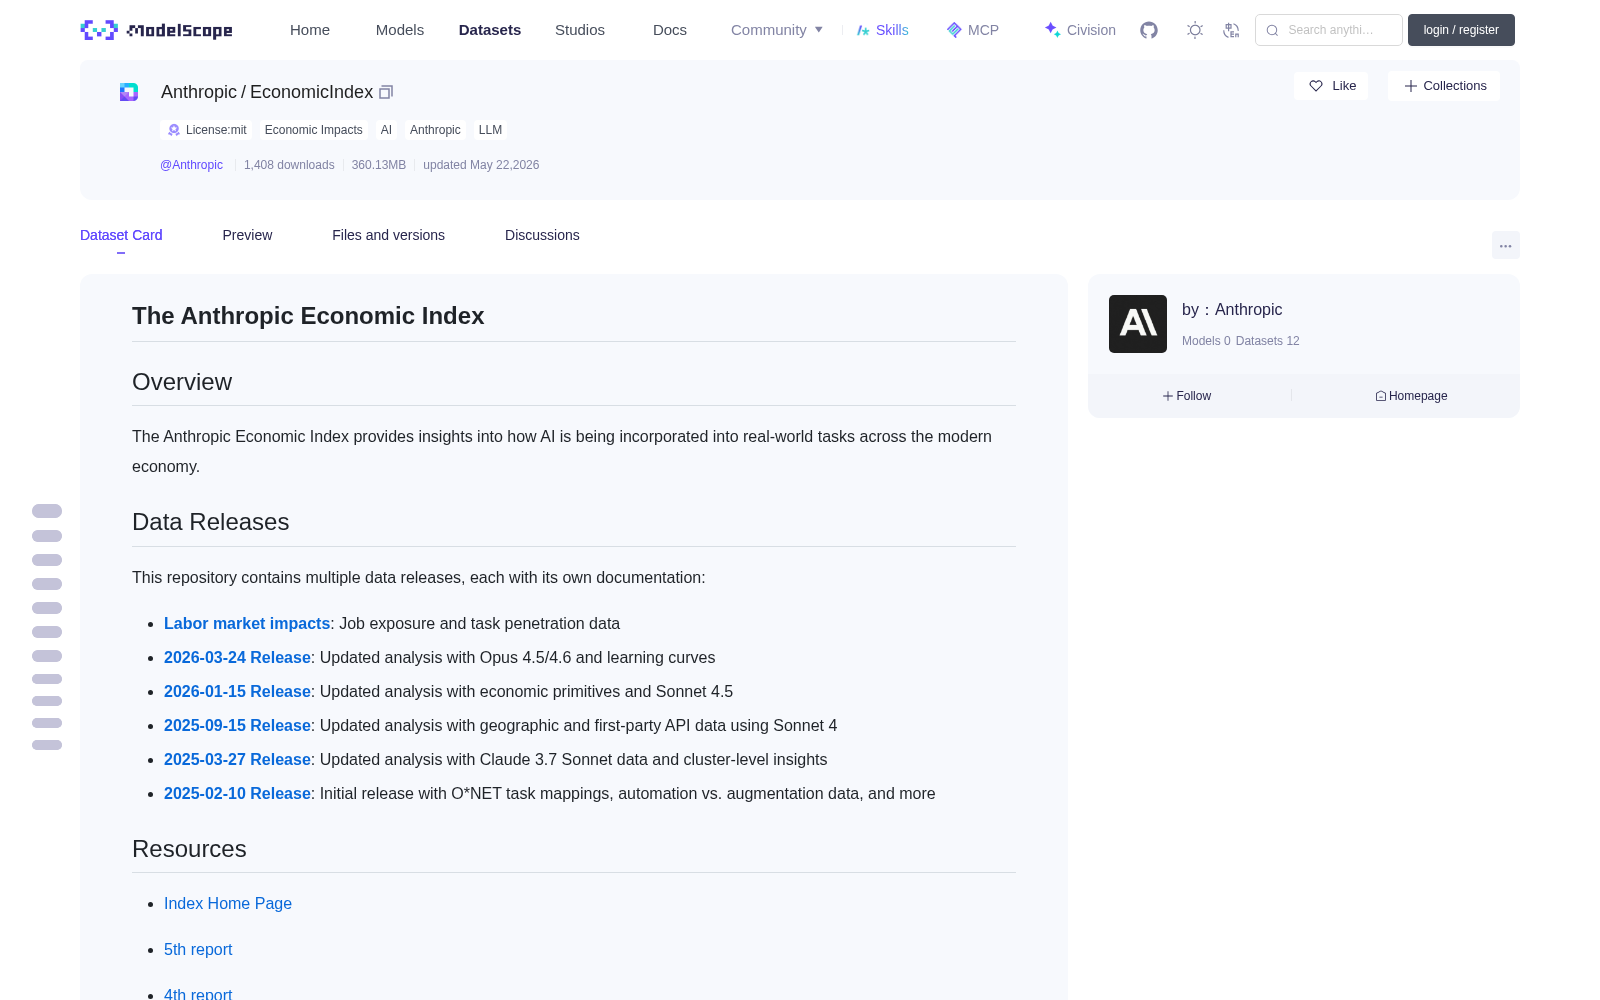Open the Civision page
Viewport: 1600px width, 1000px height.
tap(1080, 30)
